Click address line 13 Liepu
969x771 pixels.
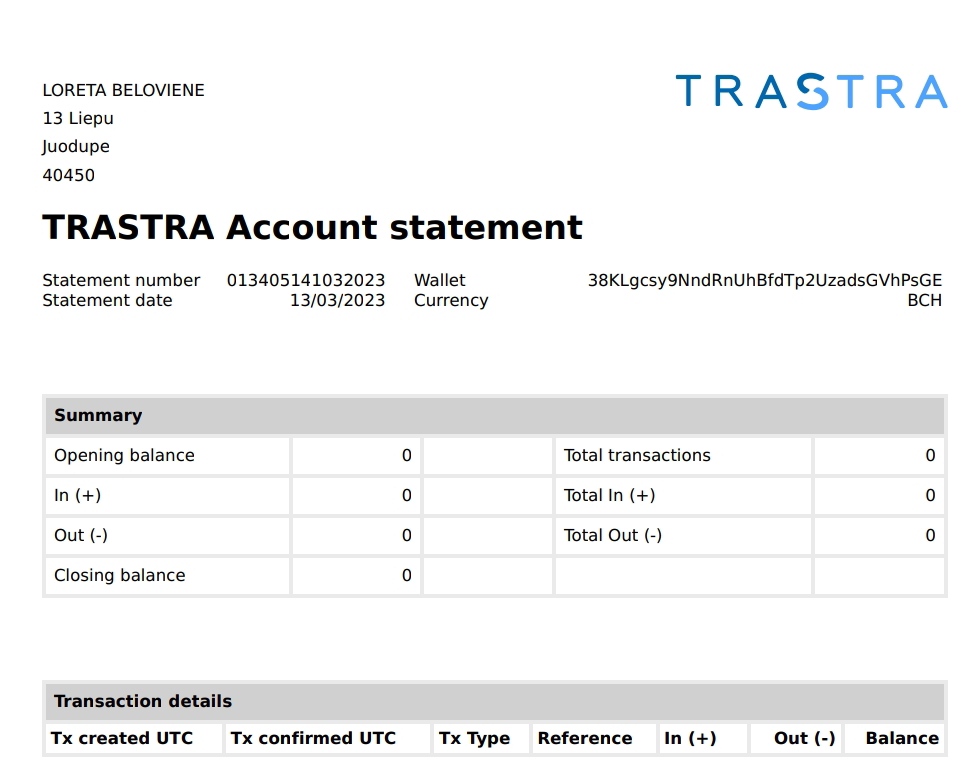pos(78,118)
